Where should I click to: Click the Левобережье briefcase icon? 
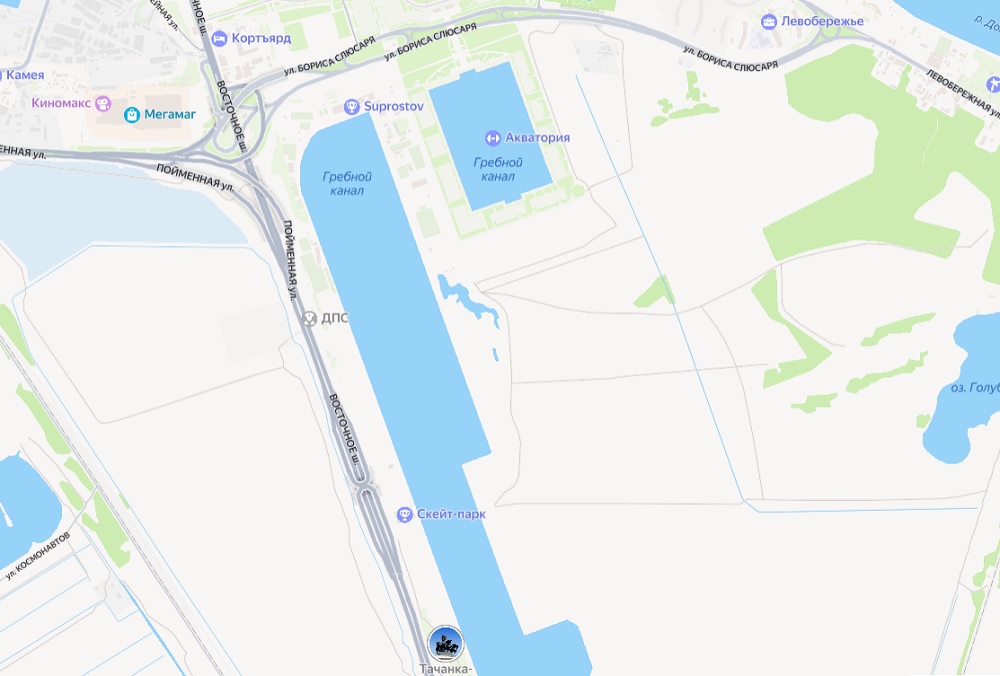(769, 22)
